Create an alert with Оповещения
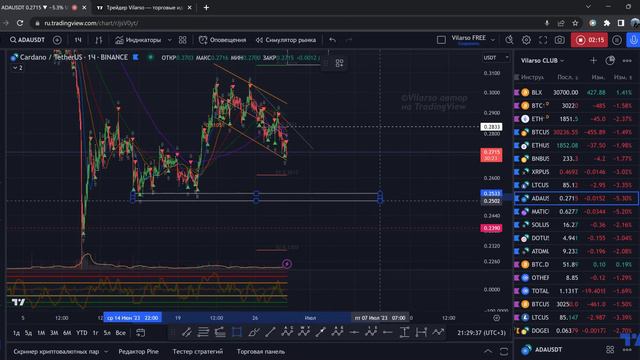The image size is (640, 360). (222, 40)
